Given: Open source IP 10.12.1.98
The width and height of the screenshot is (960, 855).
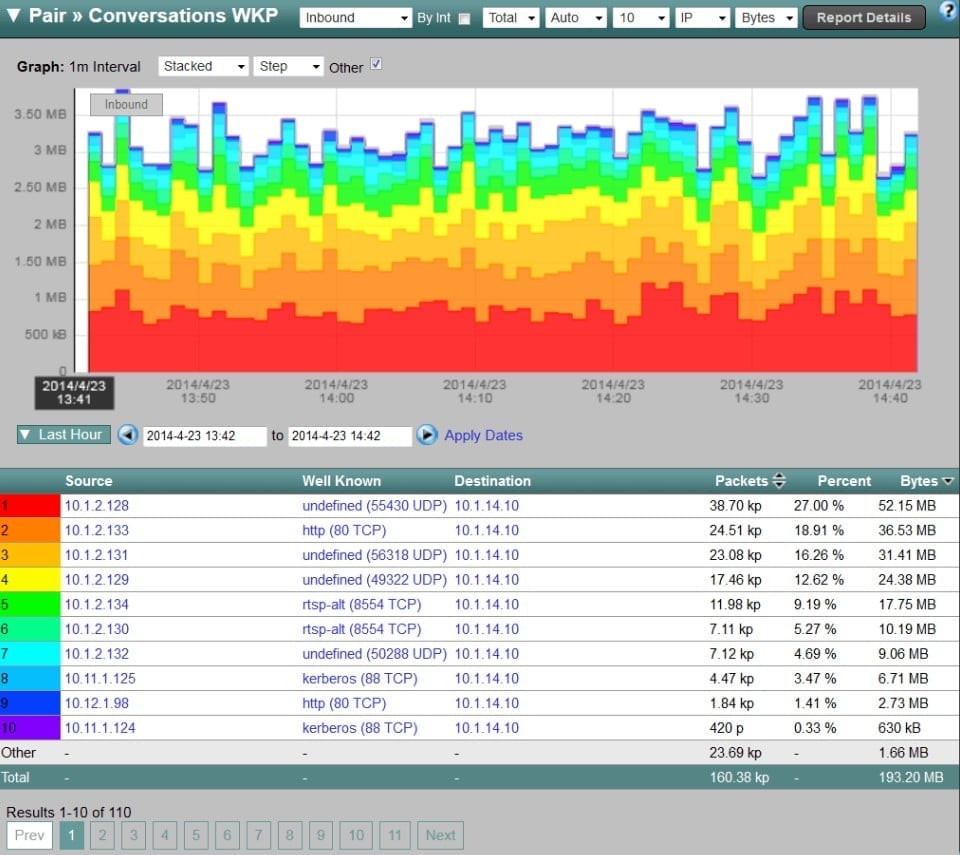Looking at the screenshot, I should (97, 704).
